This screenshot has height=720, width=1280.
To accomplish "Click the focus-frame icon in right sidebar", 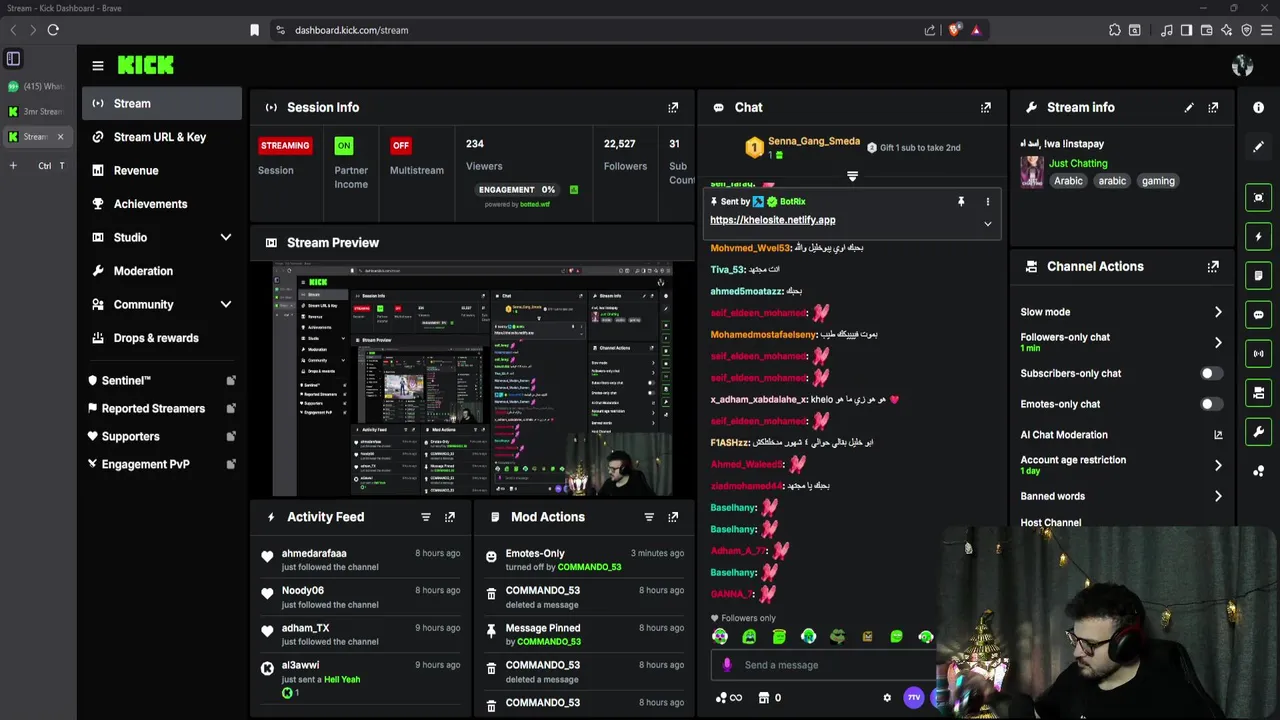I will pyautogui.click(x=1259, y=197).
